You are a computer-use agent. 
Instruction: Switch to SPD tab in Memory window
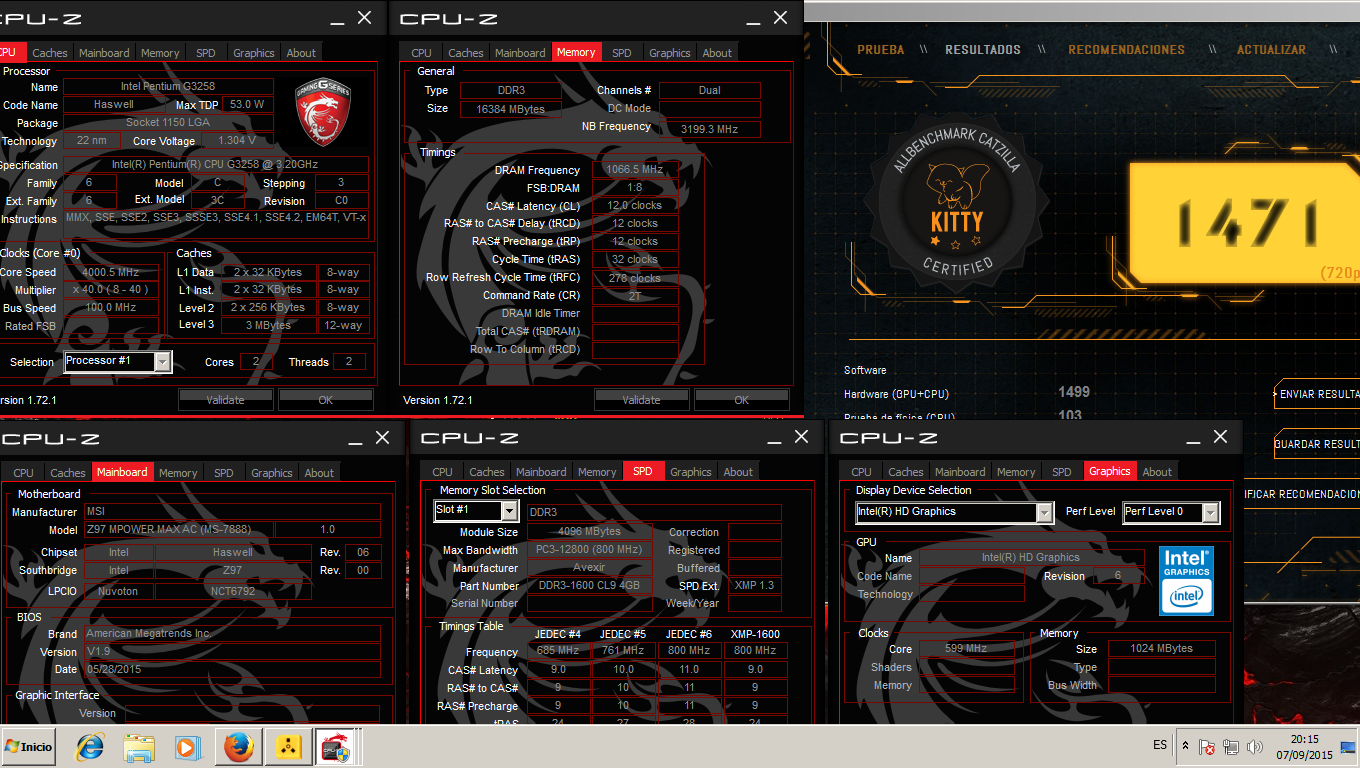click(622, 53)
